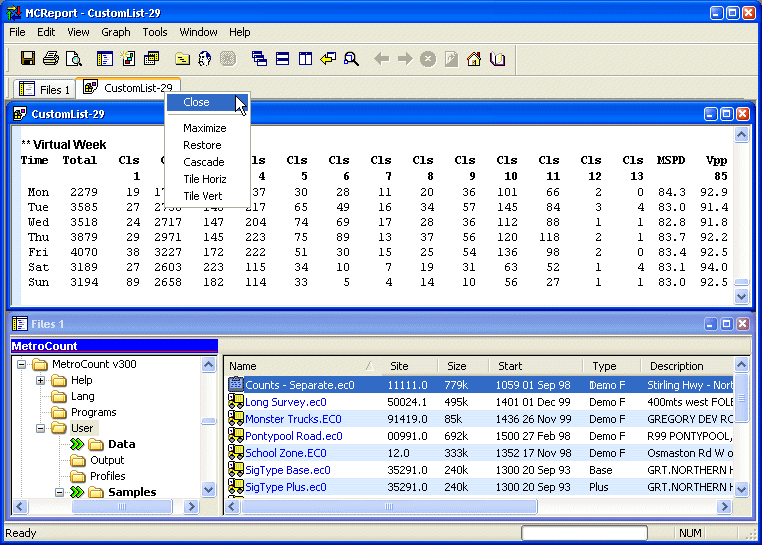The image size is (762, 545).
Task: Choose Tile Horiz in the context menu
Action: [208, 179]
